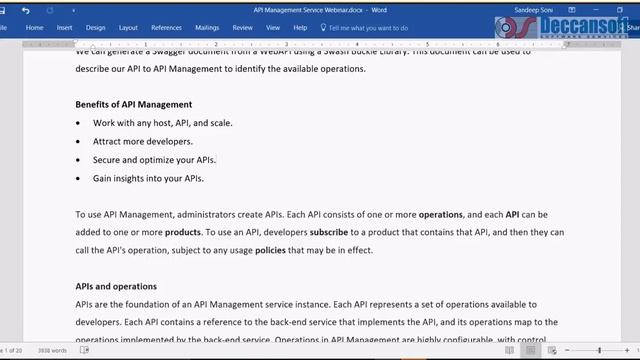Click the proofing check icon in the status bar

tap(84, 350)
